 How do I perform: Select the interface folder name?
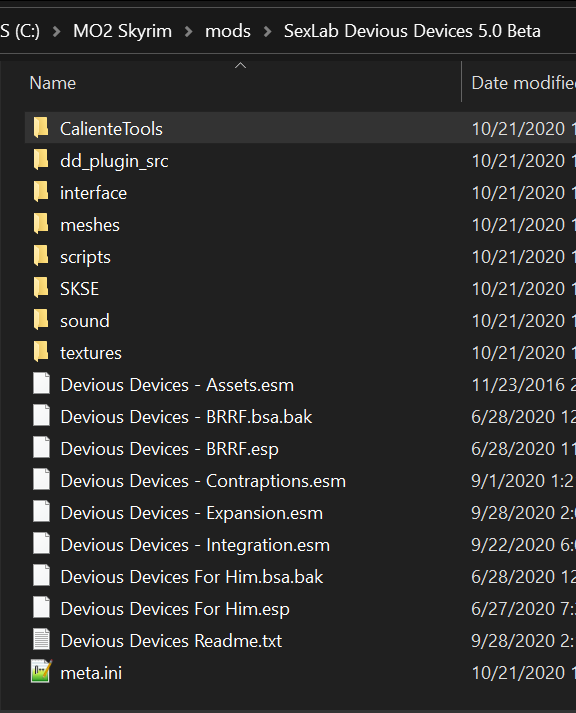[93, 193]
